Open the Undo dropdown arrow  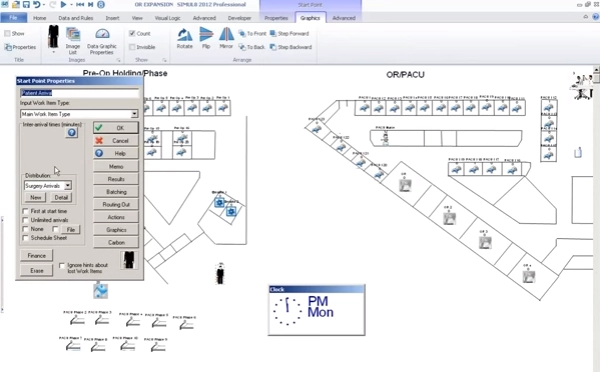click(x=43, y=5)
